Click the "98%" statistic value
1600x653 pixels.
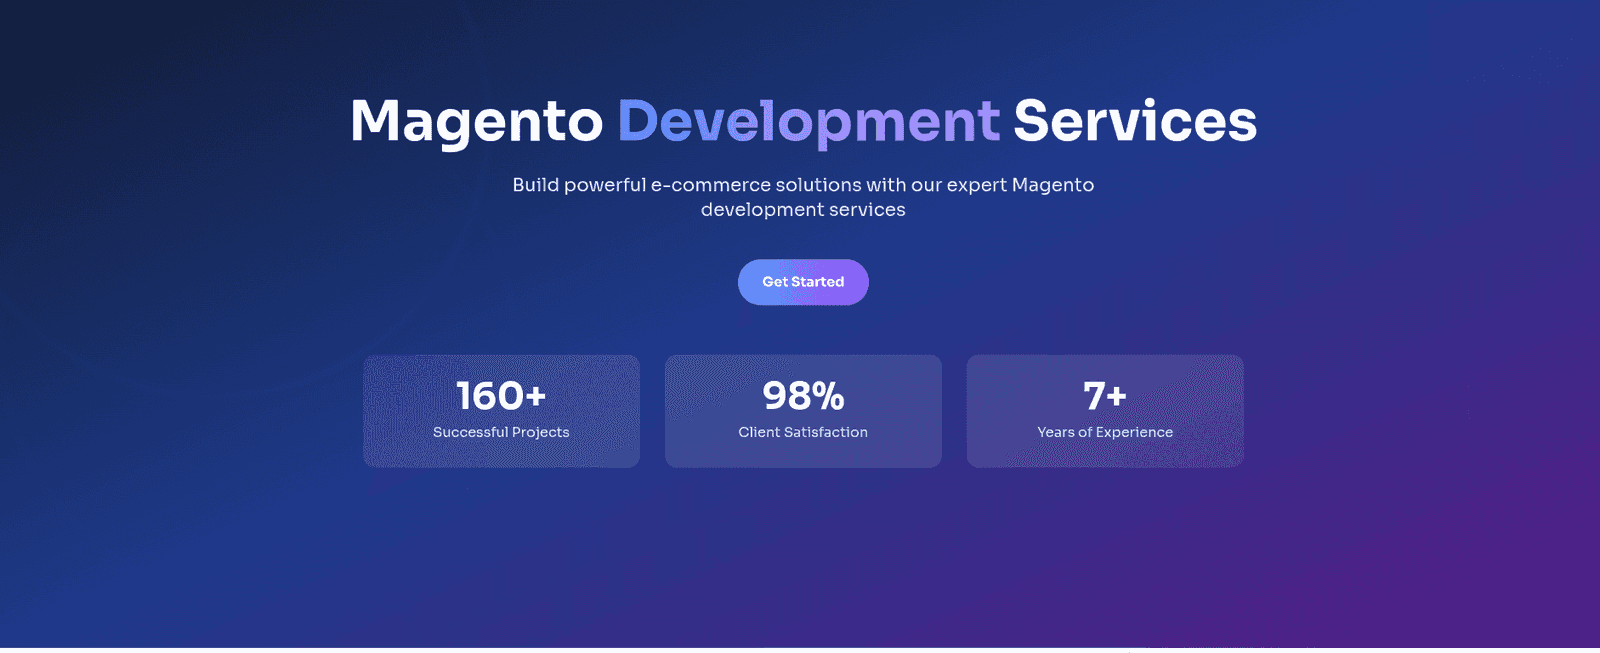pyautogui.click(x=803, y=396)
